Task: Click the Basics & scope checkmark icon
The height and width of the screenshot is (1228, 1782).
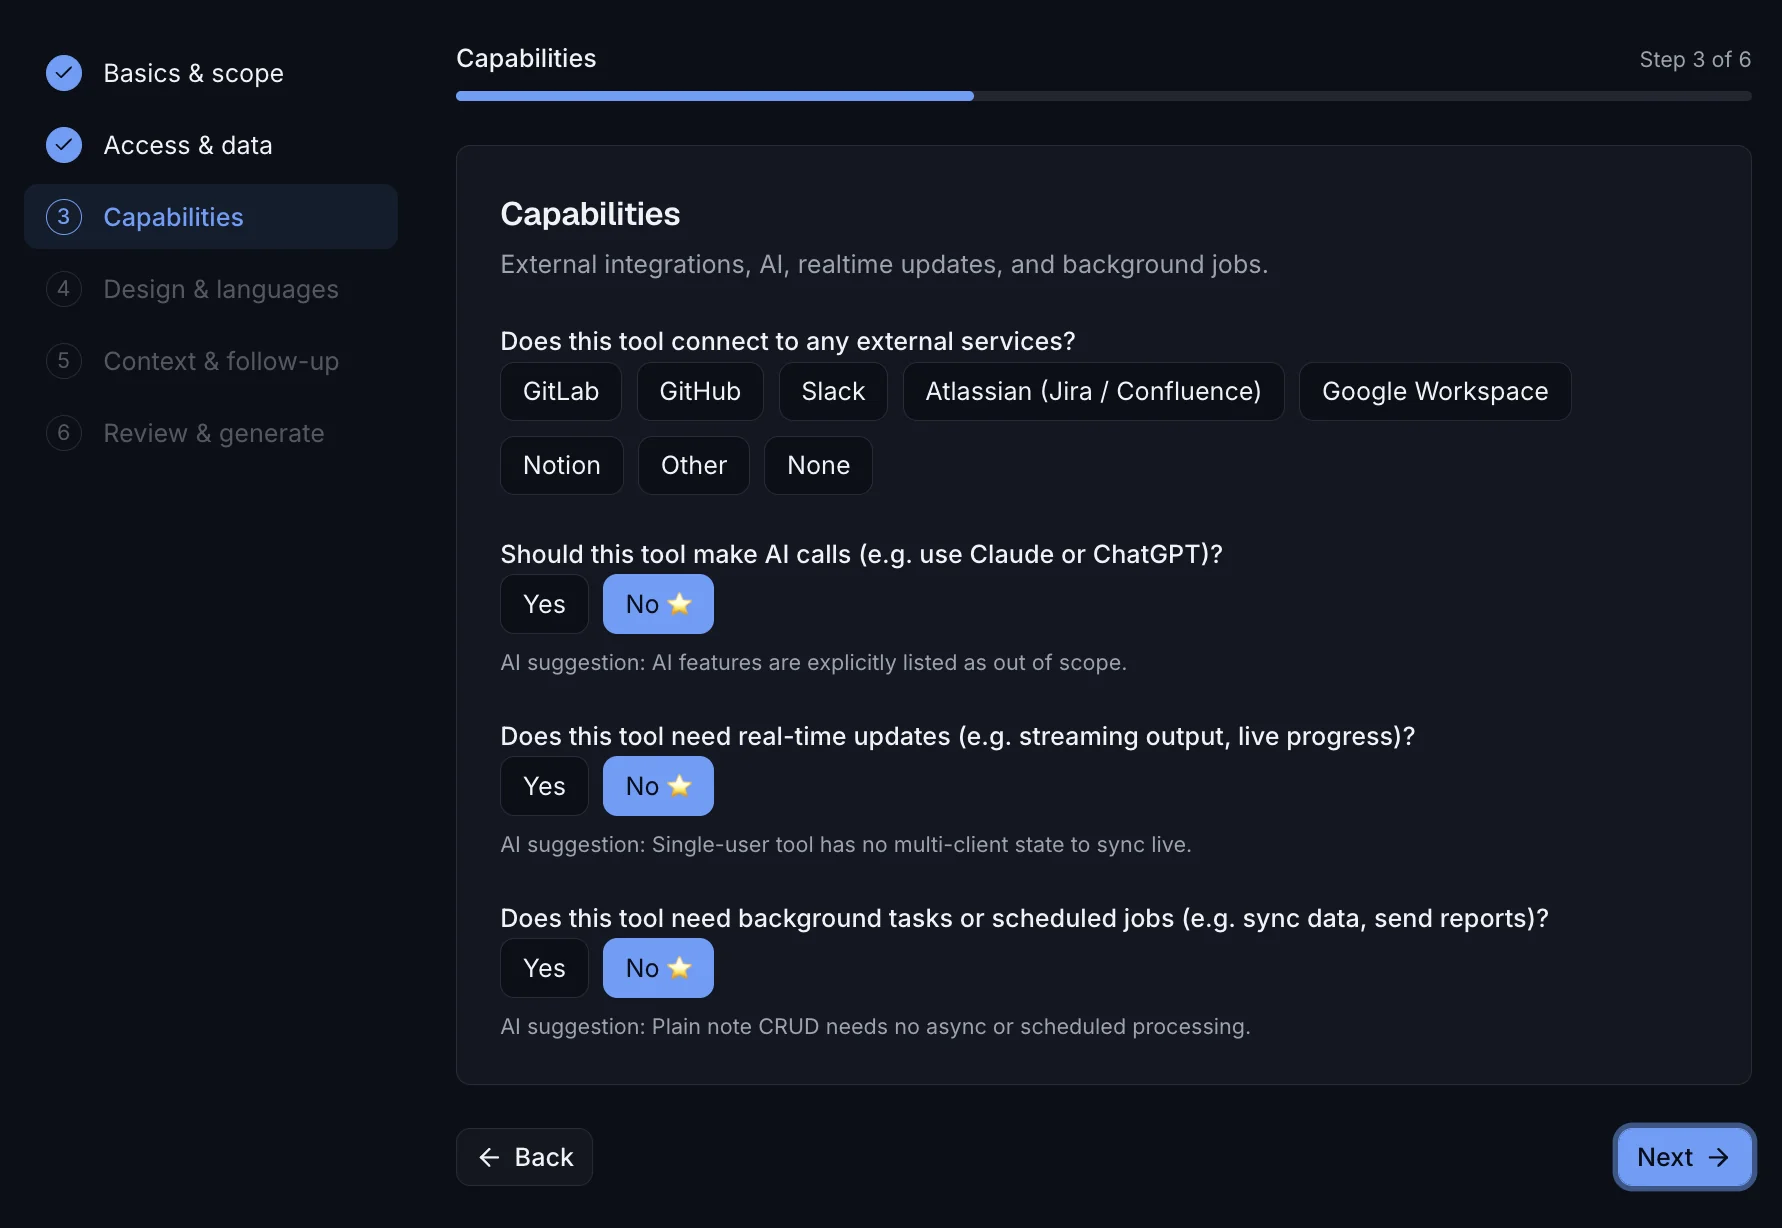Action: (64, 73)
